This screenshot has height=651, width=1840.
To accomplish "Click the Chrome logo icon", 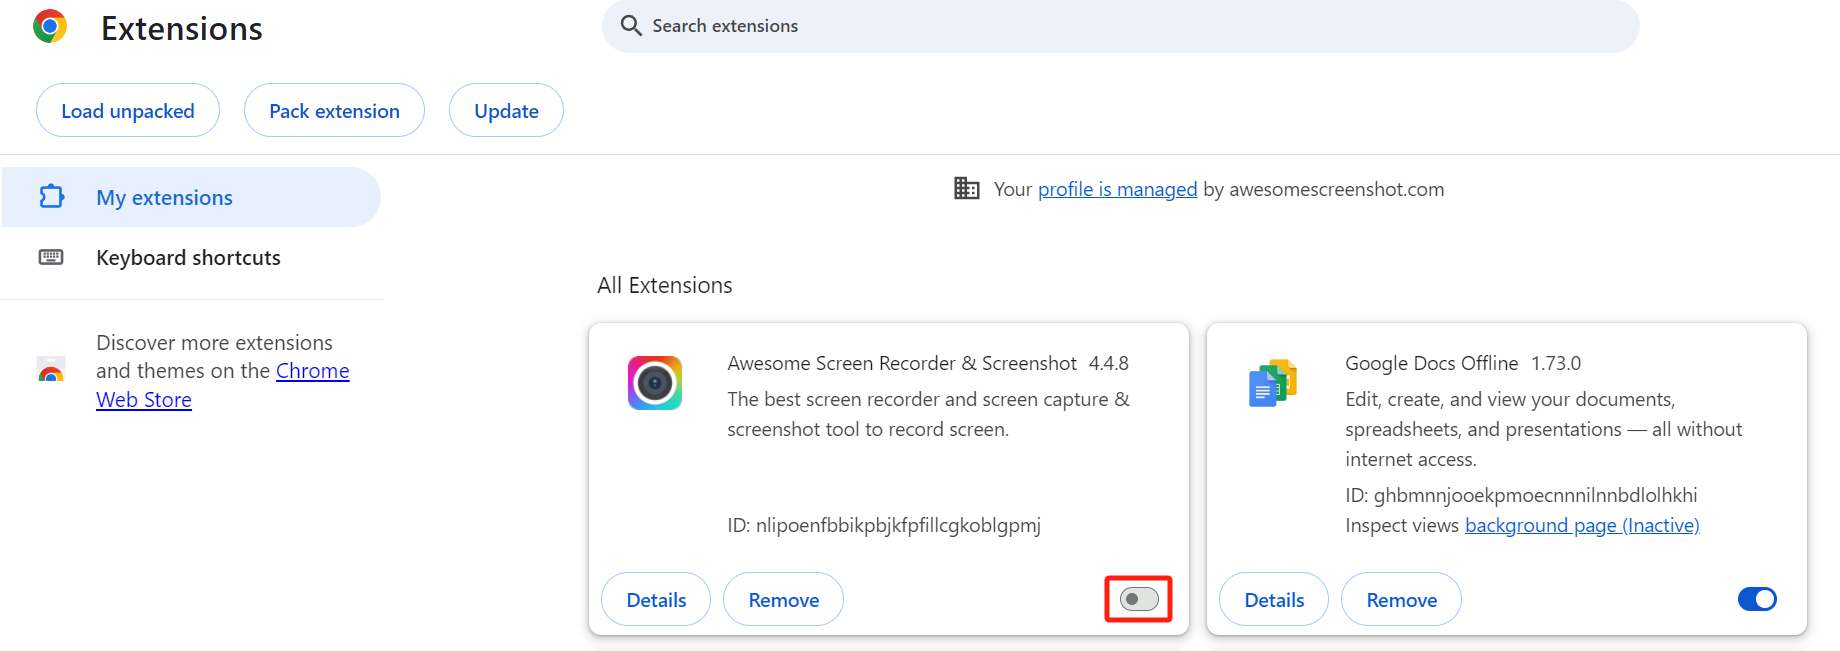I will pos(50,26).
